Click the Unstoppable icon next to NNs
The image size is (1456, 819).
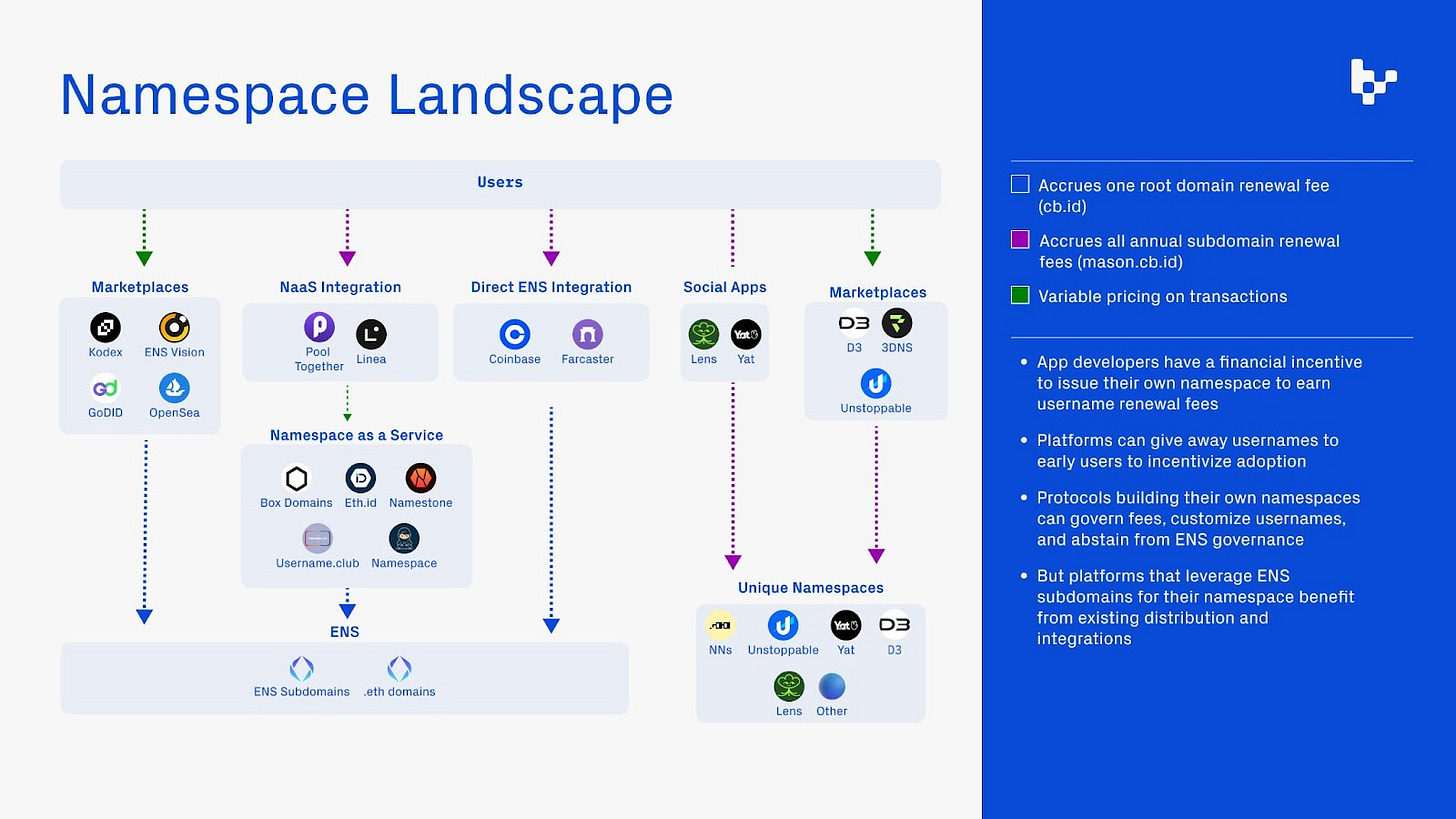point(783,625)
